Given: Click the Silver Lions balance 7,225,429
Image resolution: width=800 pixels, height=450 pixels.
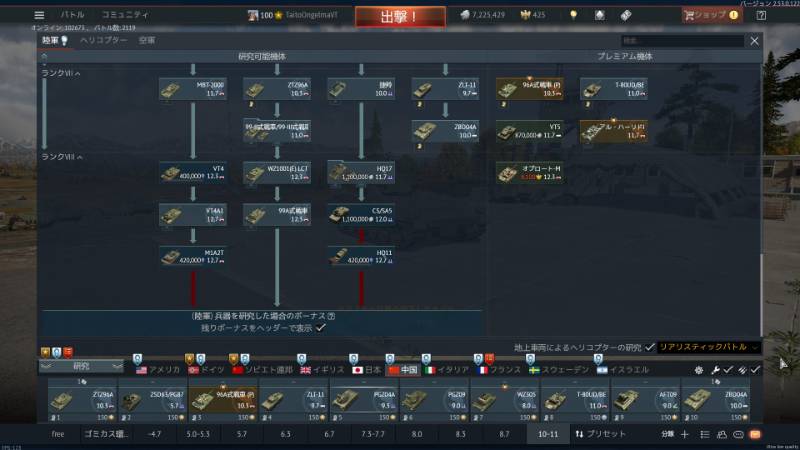Looking at the screenshot, I should (482, 15).
